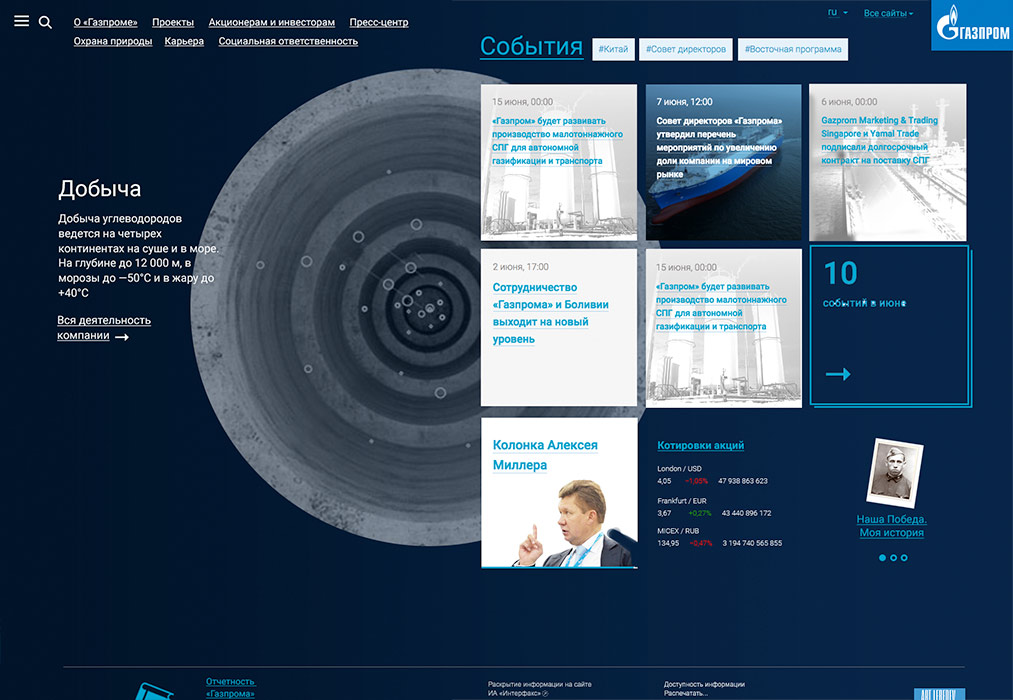The height and width of the screenshot is (700, 1013).
Task: Filter by #Совет директоров tag
Action: [x=685, y=49]
